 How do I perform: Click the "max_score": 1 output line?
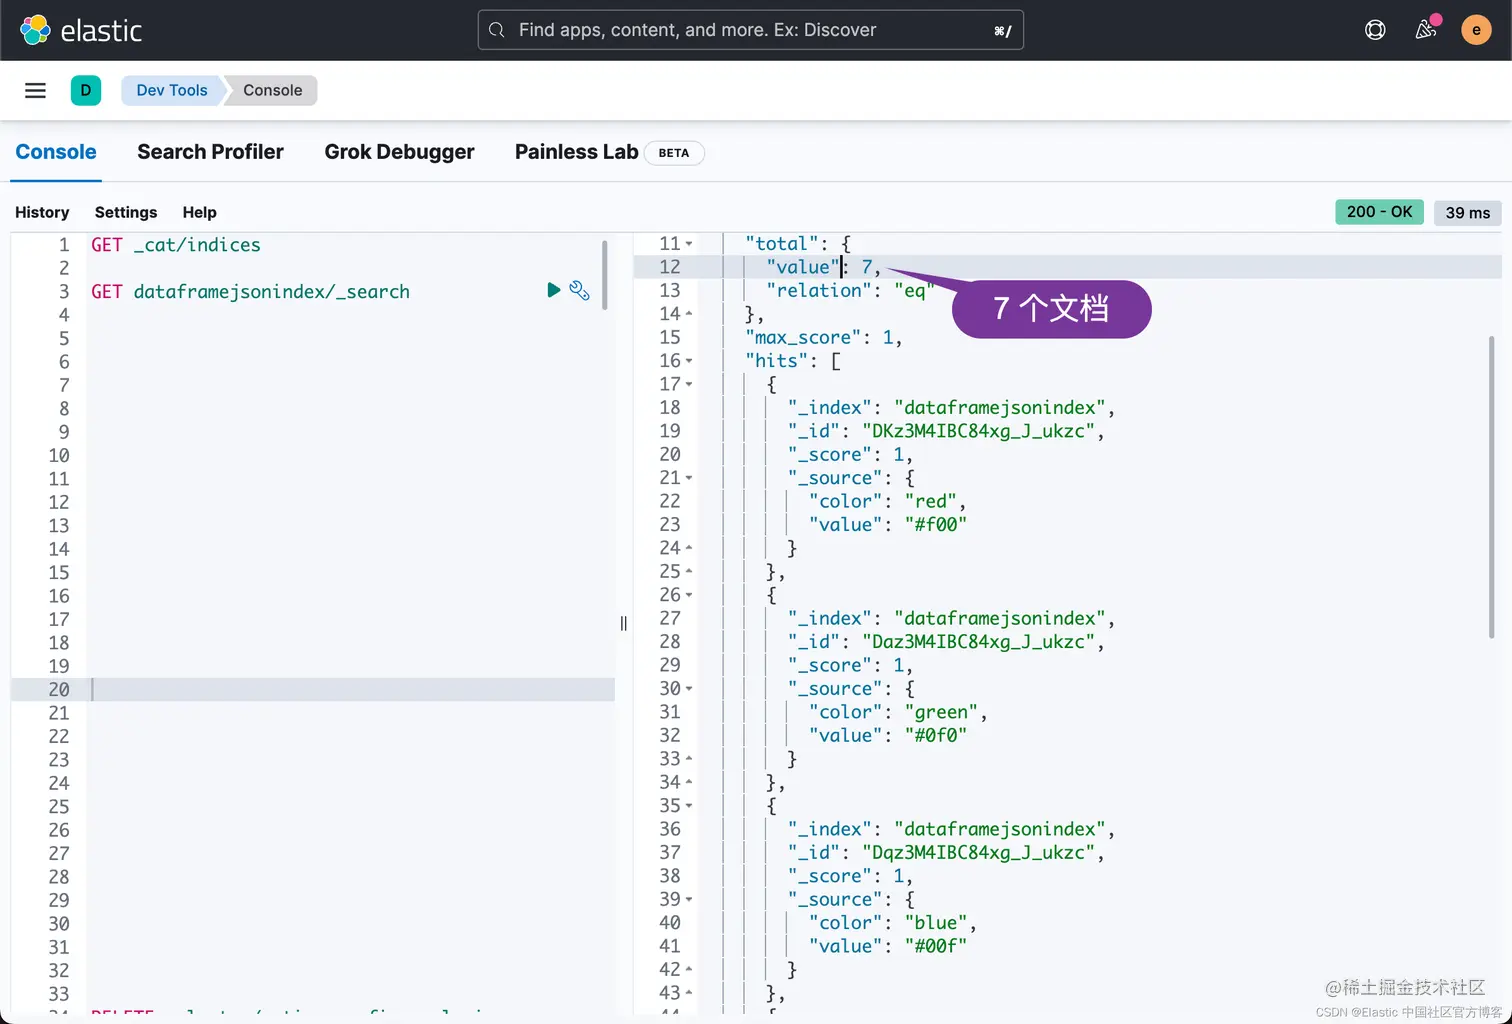click(823, 337)
